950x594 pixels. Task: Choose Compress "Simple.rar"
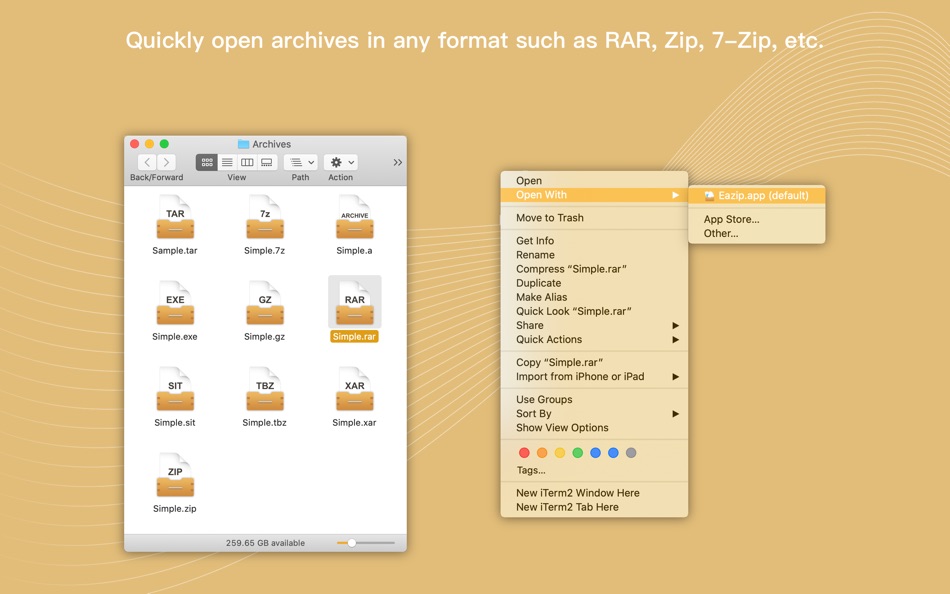coord(594,269)
